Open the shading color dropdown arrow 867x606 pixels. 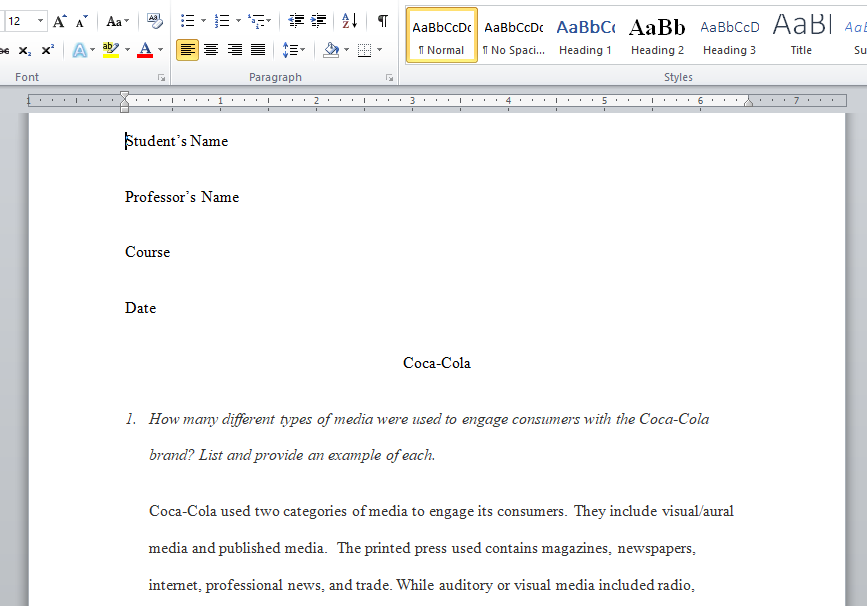click(x=347, y=50)
